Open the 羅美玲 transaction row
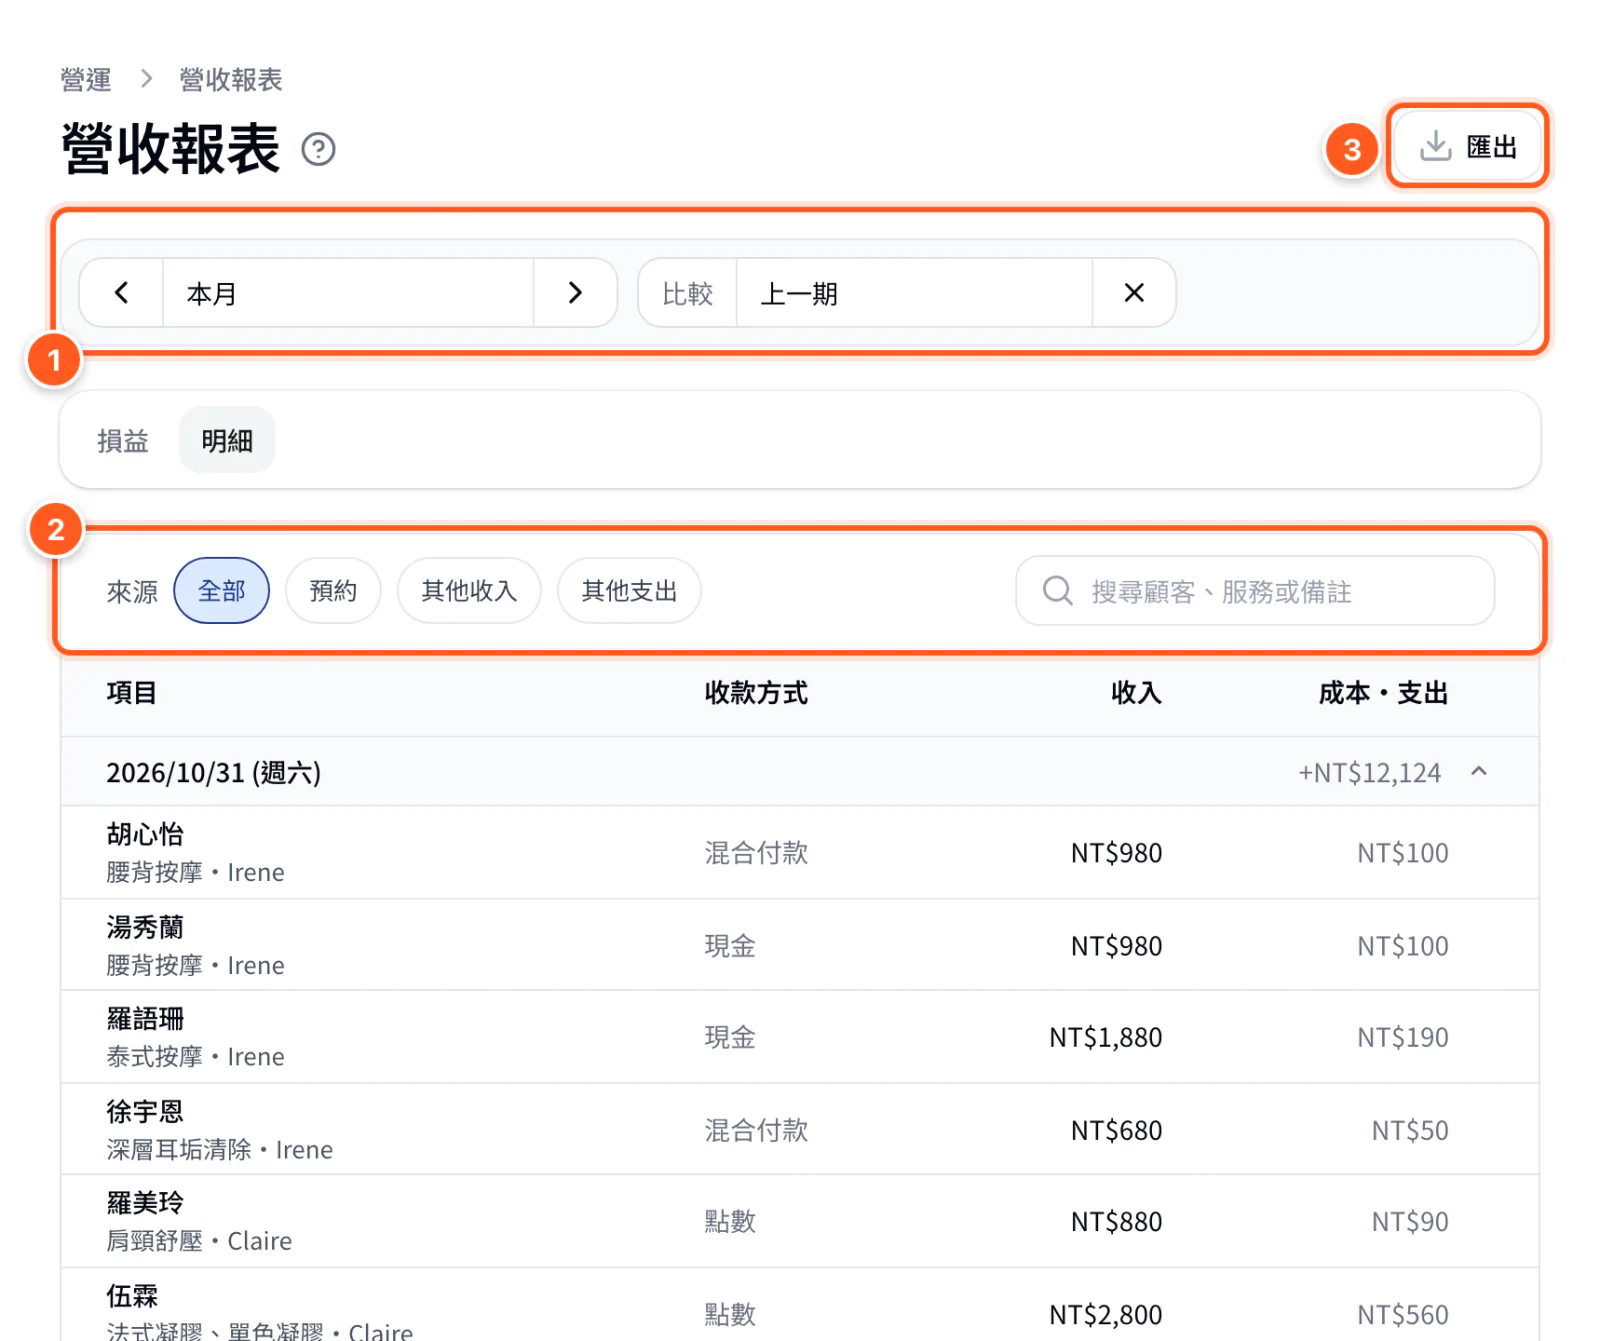The image size is (1600, 1341). point(800,1221)
